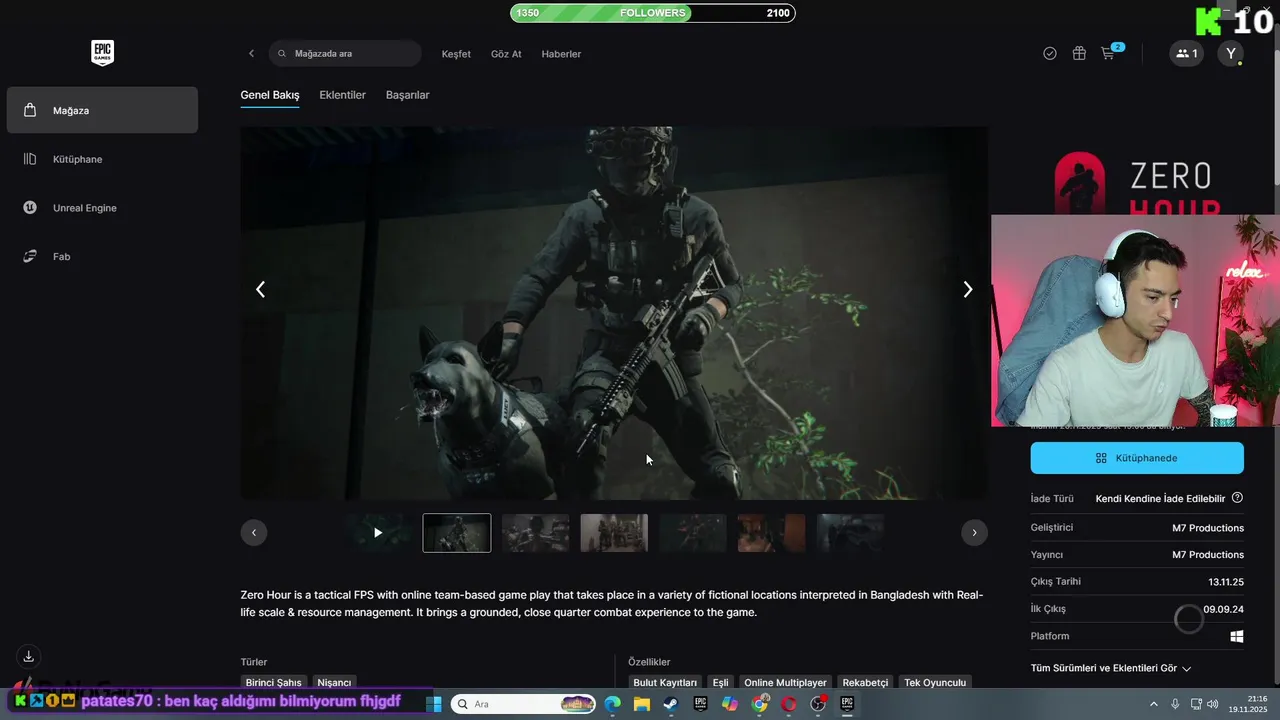Click the Bulut Kayıtları feature tag
Image resolution: width=1280 pixels, height=720 pixels.
[665, 682]
